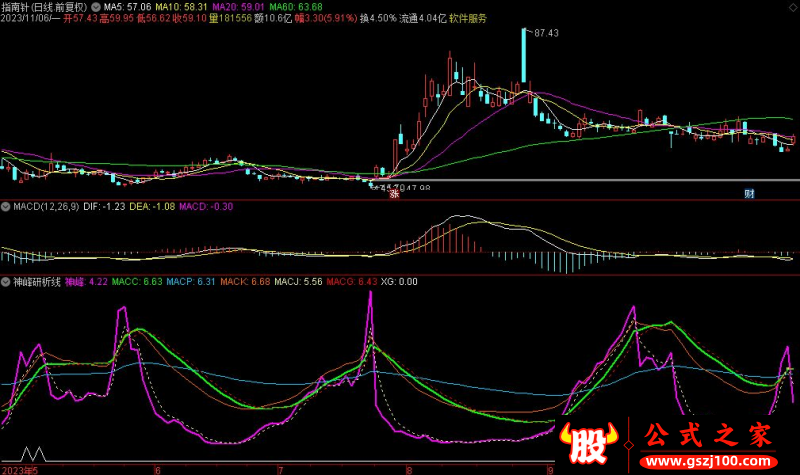Select the 指南针(日线.前复权) chart title
This screenshot has height=475, width=800.
44,7
